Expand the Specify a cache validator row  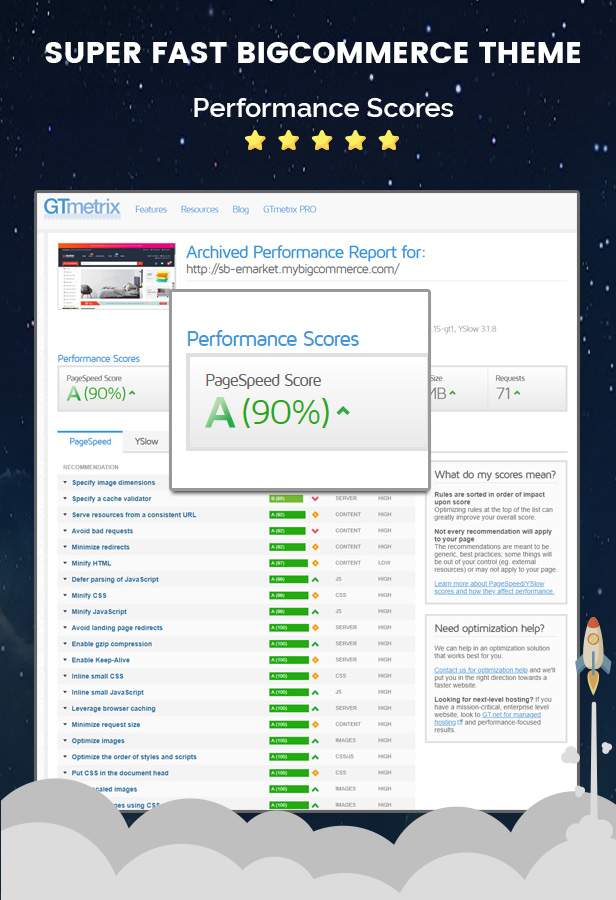pyautogui.click(x=65, y=499)
